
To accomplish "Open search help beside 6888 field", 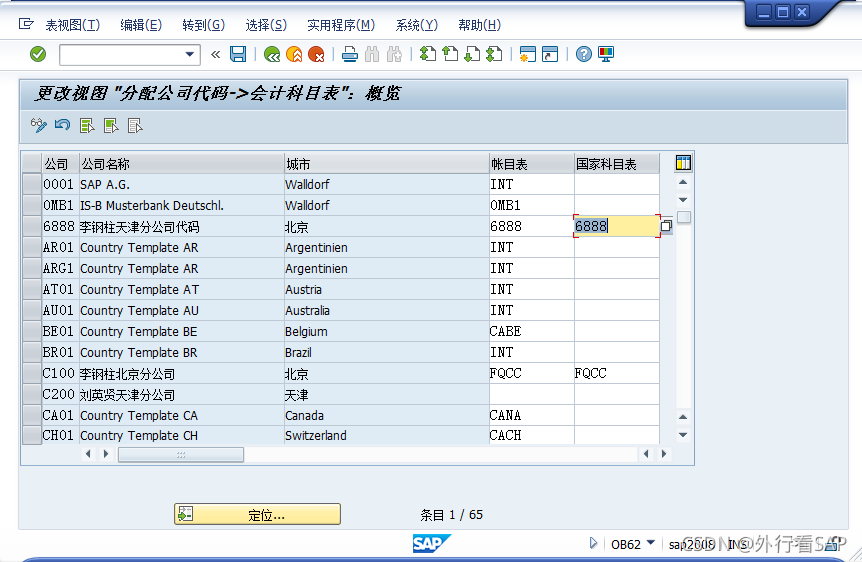I will coord(666,226).
